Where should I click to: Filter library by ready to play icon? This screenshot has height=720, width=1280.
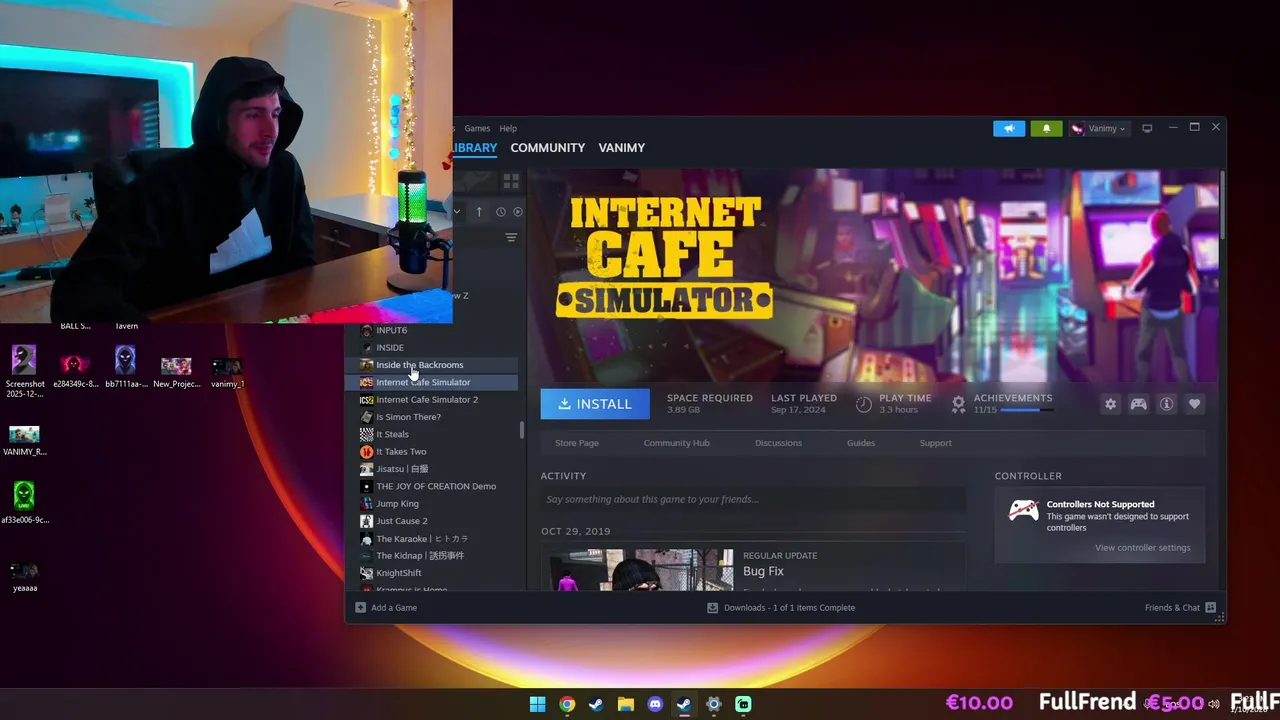(x=517, y=212)
